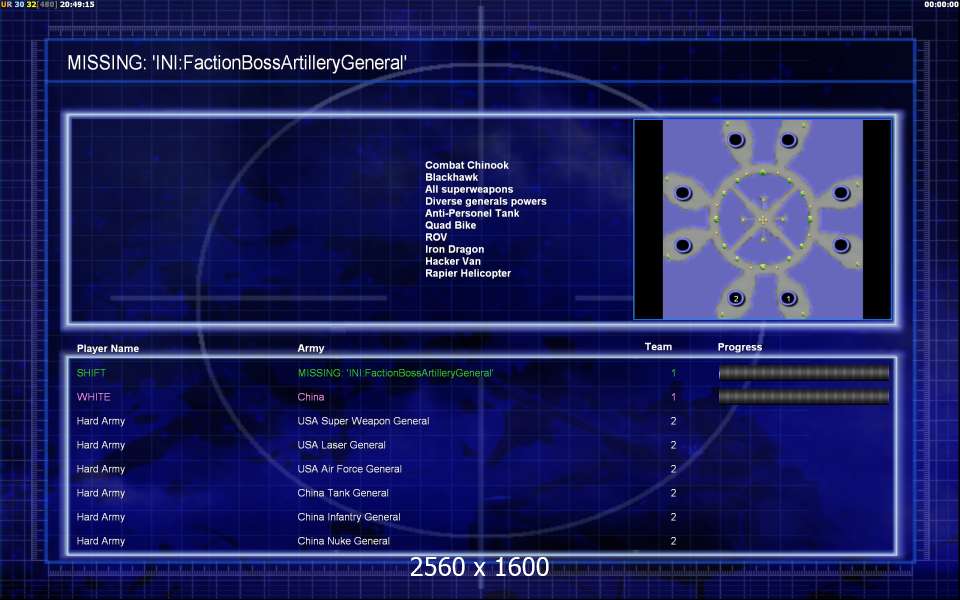Click 'Hard Army' in USA Super Weapon row
Image resolution: width=960 pixels, height=600 pixels.
(100, 421)
